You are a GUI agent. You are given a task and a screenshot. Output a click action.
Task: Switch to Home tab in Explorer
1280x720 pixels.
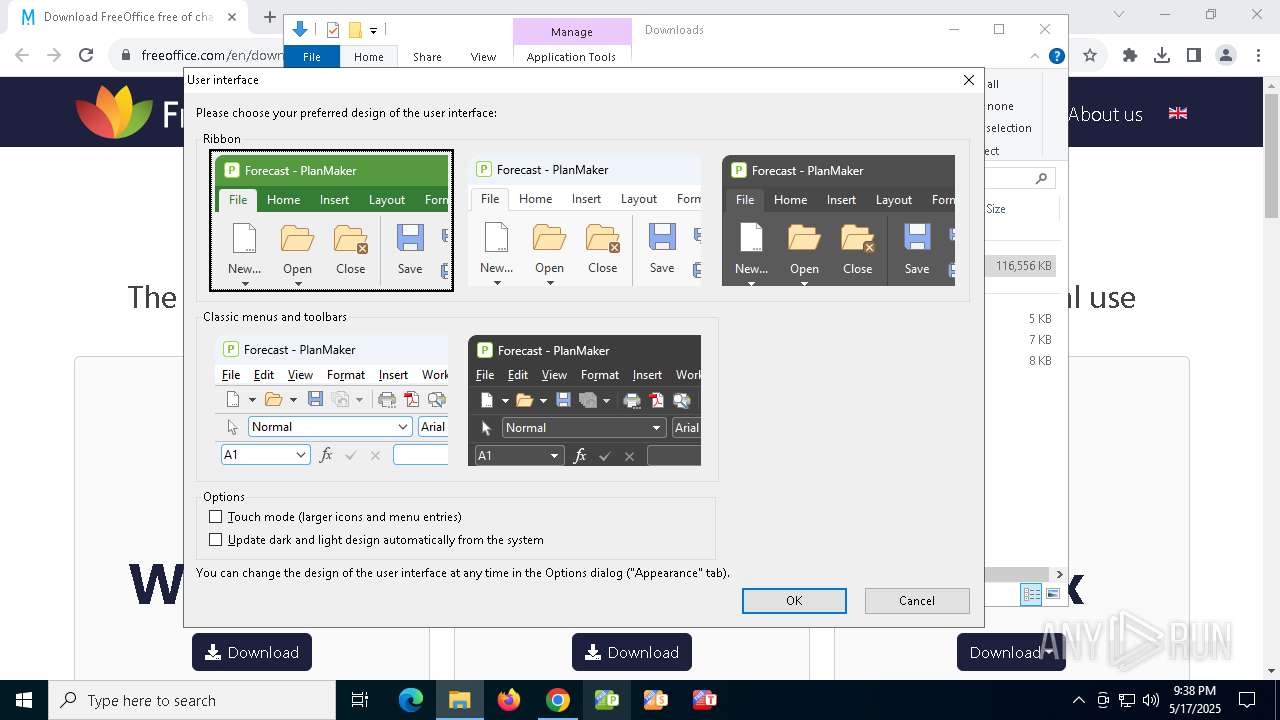click(368, 57)
